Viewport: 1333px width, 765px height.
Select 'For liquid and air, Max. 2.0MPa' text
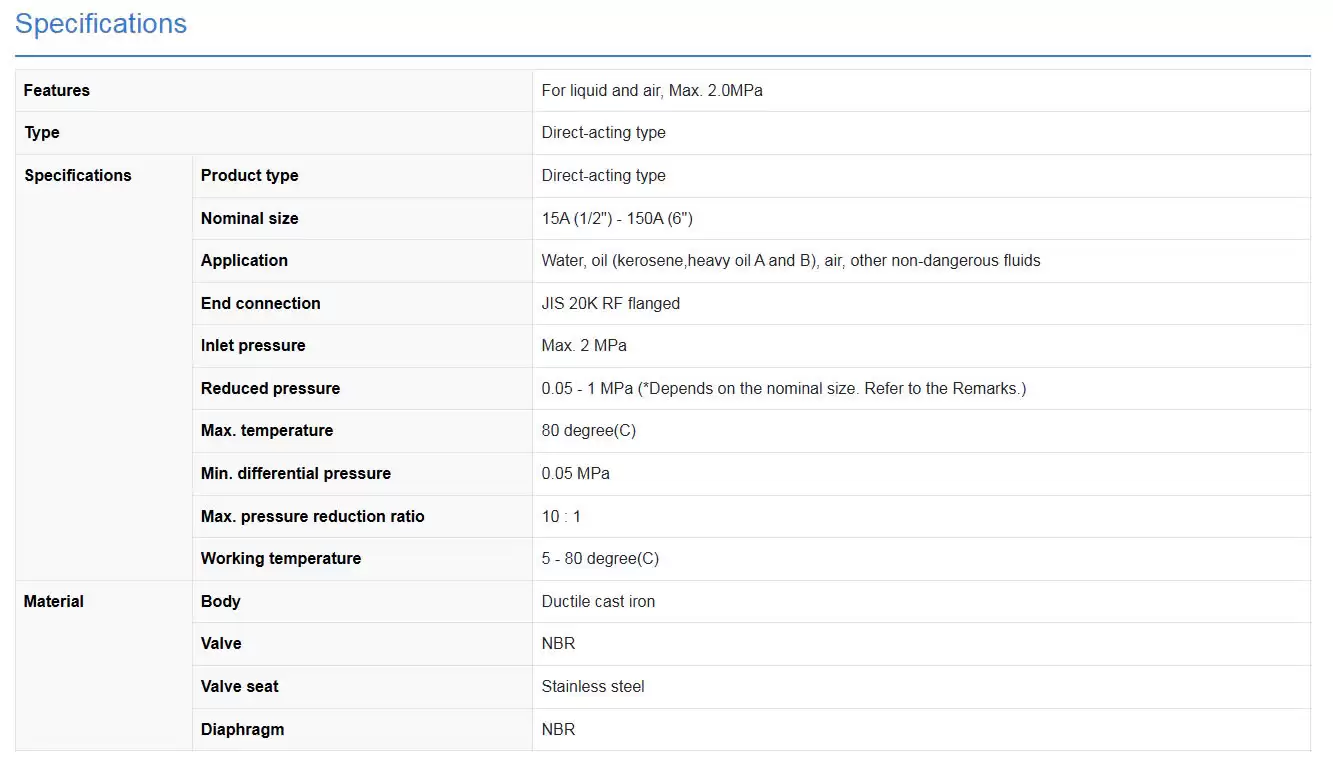pos(652,90)
